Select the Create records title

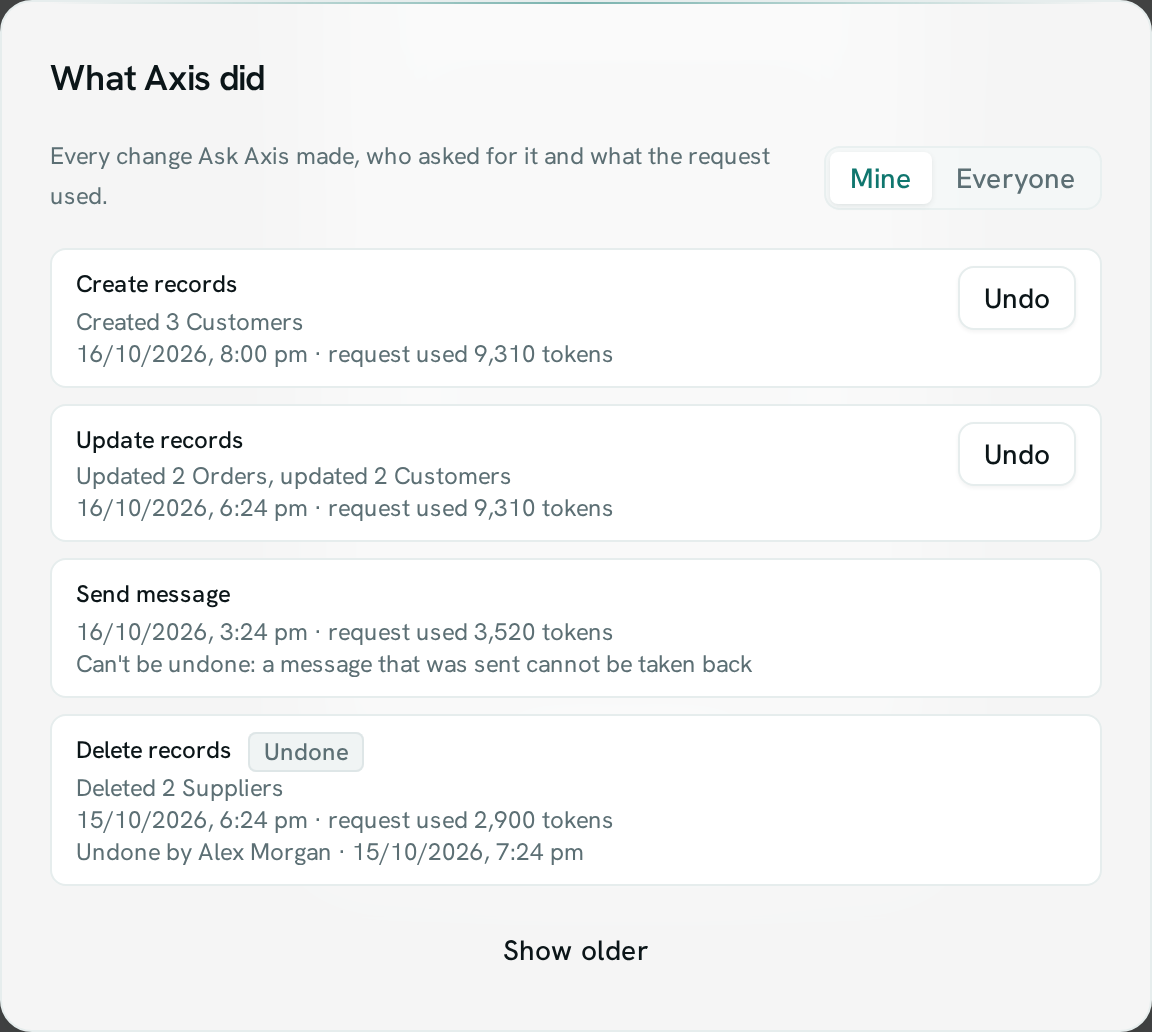click(156, 284)
